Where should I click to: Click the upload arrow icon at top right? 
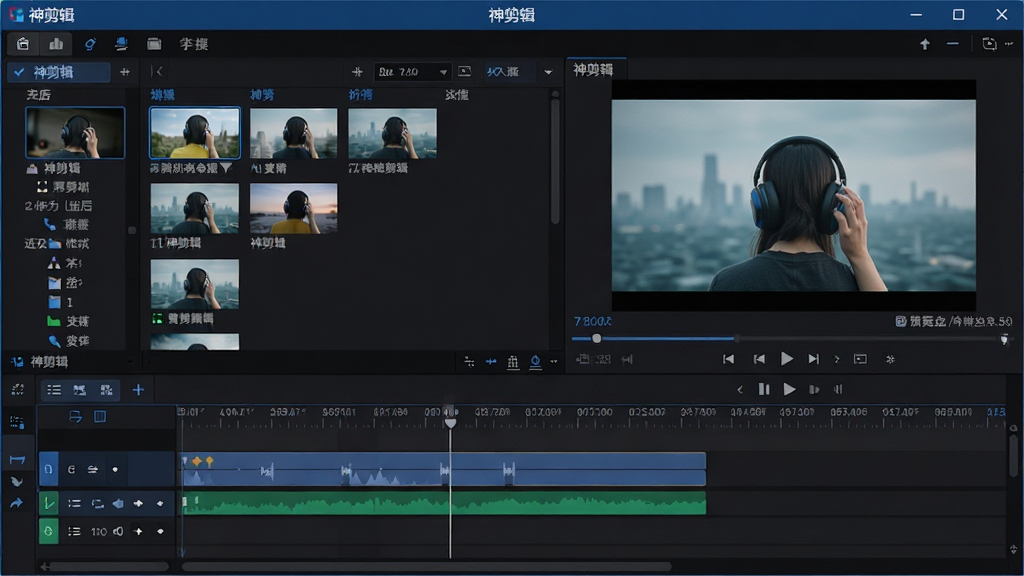925,44
